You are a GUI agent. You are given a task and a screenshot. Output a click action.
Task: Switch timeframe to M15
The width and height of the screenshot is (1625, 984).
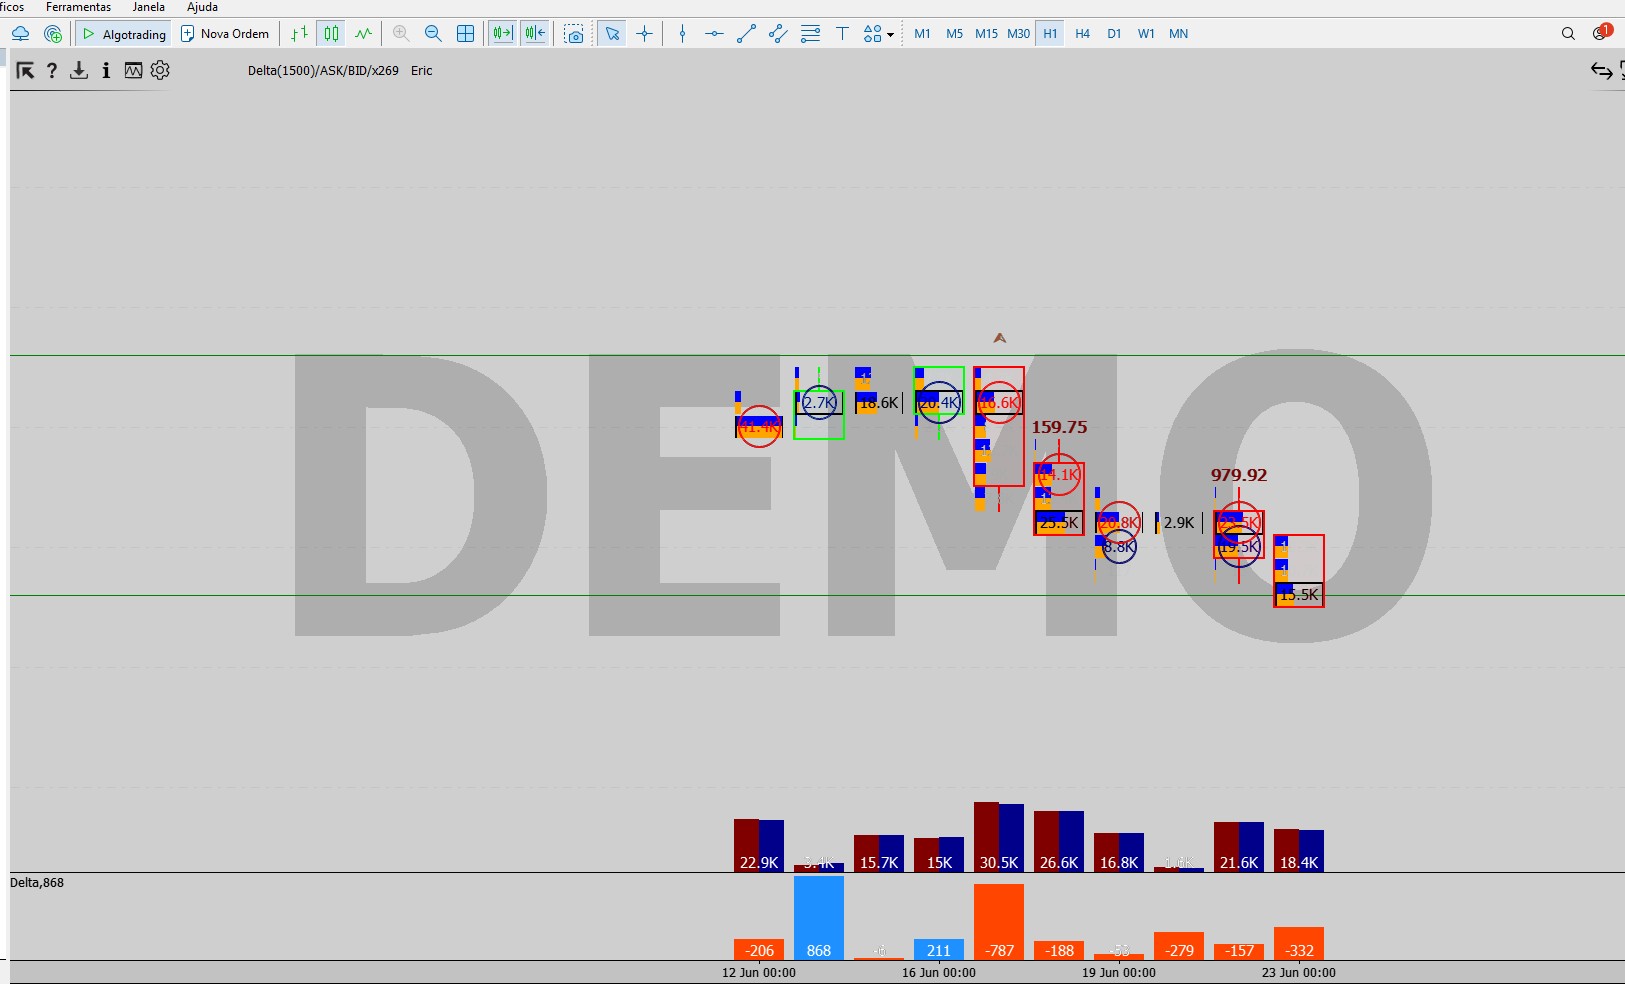click(x=987, y=34)
